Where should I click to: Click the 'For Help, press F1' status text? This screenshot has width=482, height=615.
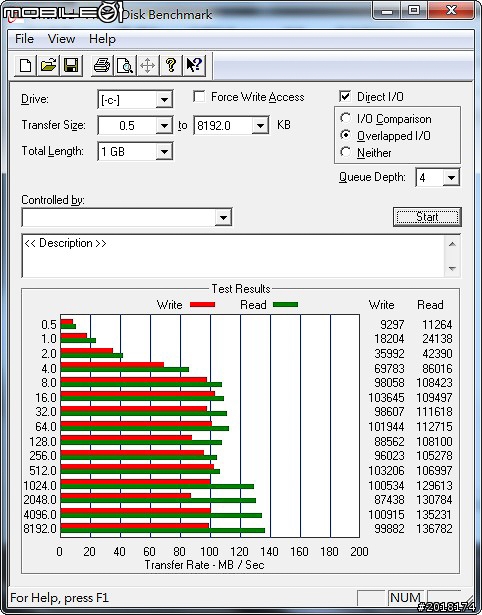(59, 598)
